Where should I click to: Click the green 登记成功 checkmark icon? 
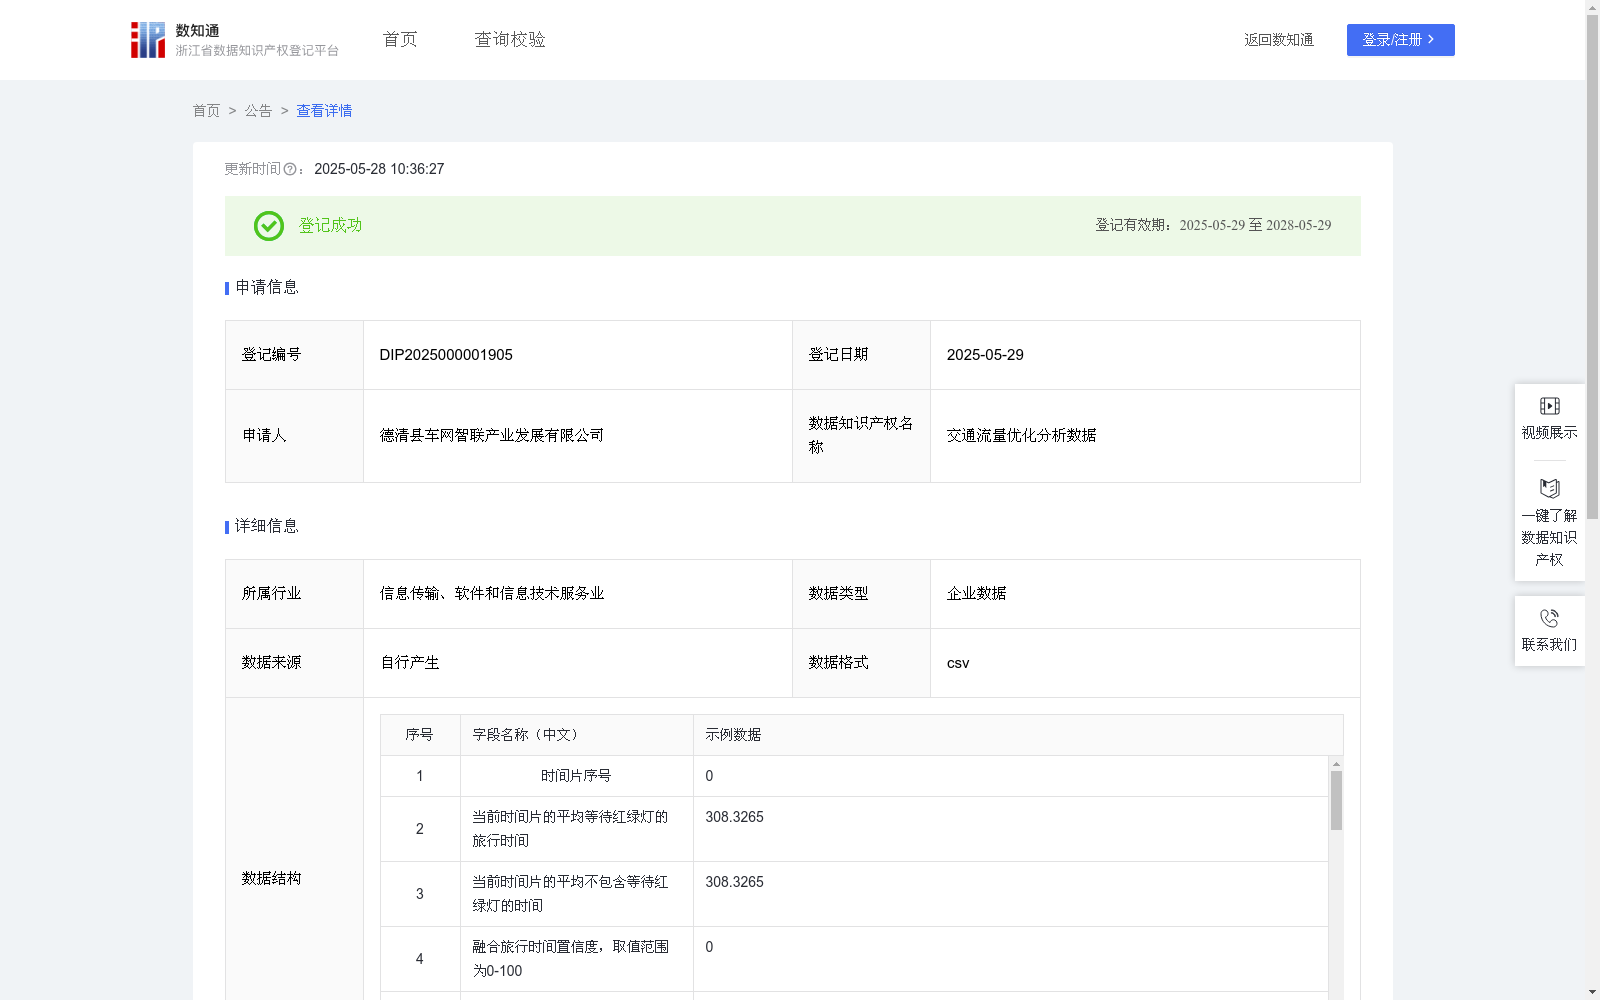pos(268,226)
